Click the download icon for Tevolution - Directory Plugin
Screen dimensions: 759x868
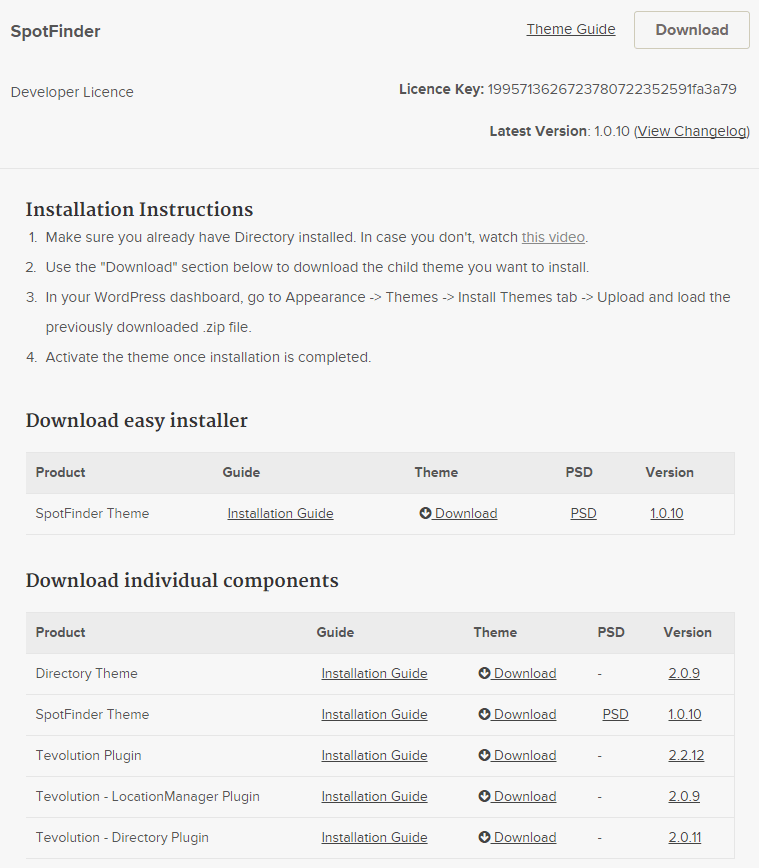[484, 837]
